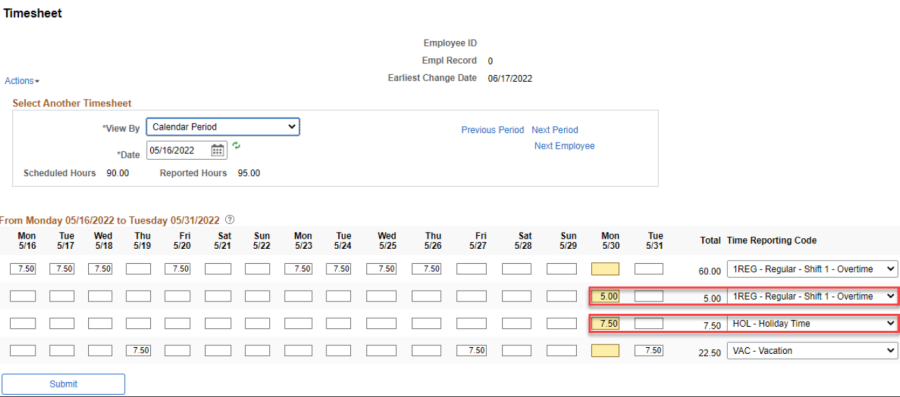Open the VAC - Vacation dropdown
The image size is (900, 397).
(812, 351)
